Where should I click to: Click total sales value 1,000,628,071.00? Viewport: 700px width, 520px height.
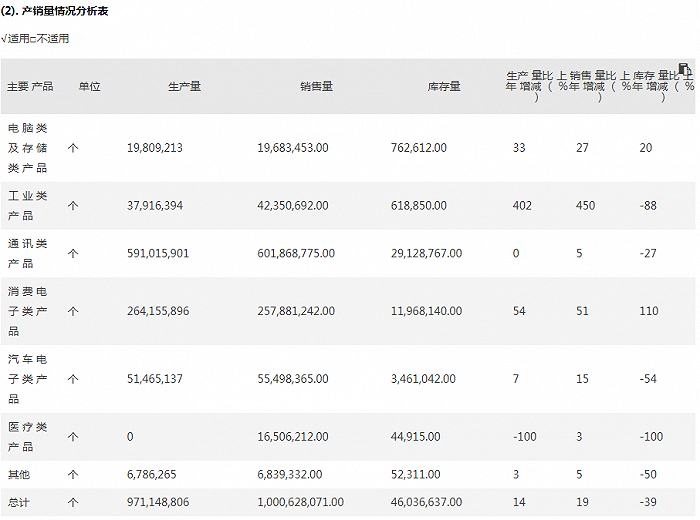(301, 502)
